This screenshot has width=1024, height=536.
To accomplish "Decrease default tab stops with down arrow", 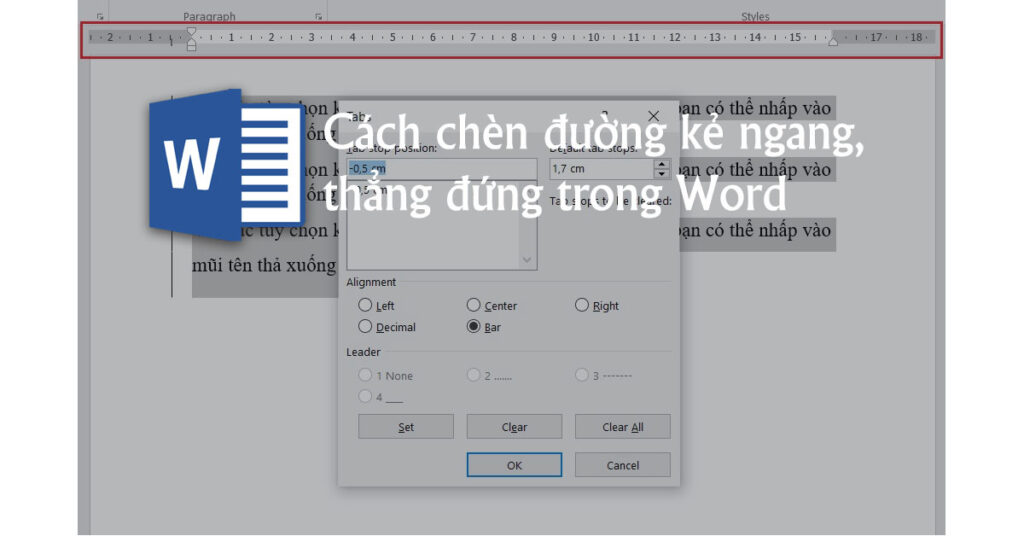I will tap(661, 174).
